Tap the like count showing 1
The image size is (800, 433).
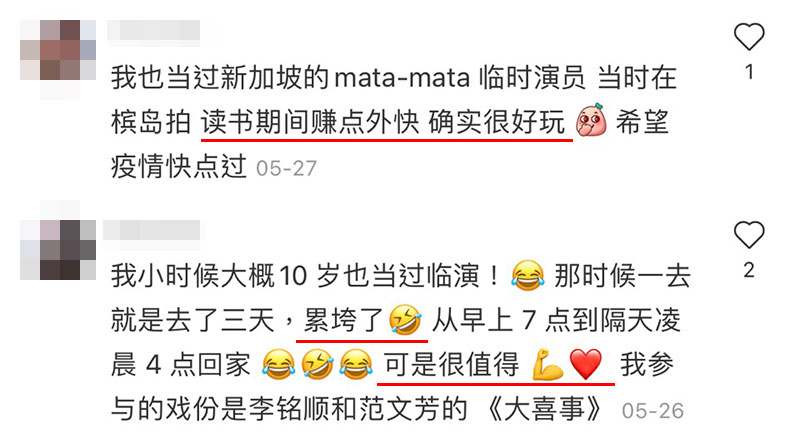[749, 72]
